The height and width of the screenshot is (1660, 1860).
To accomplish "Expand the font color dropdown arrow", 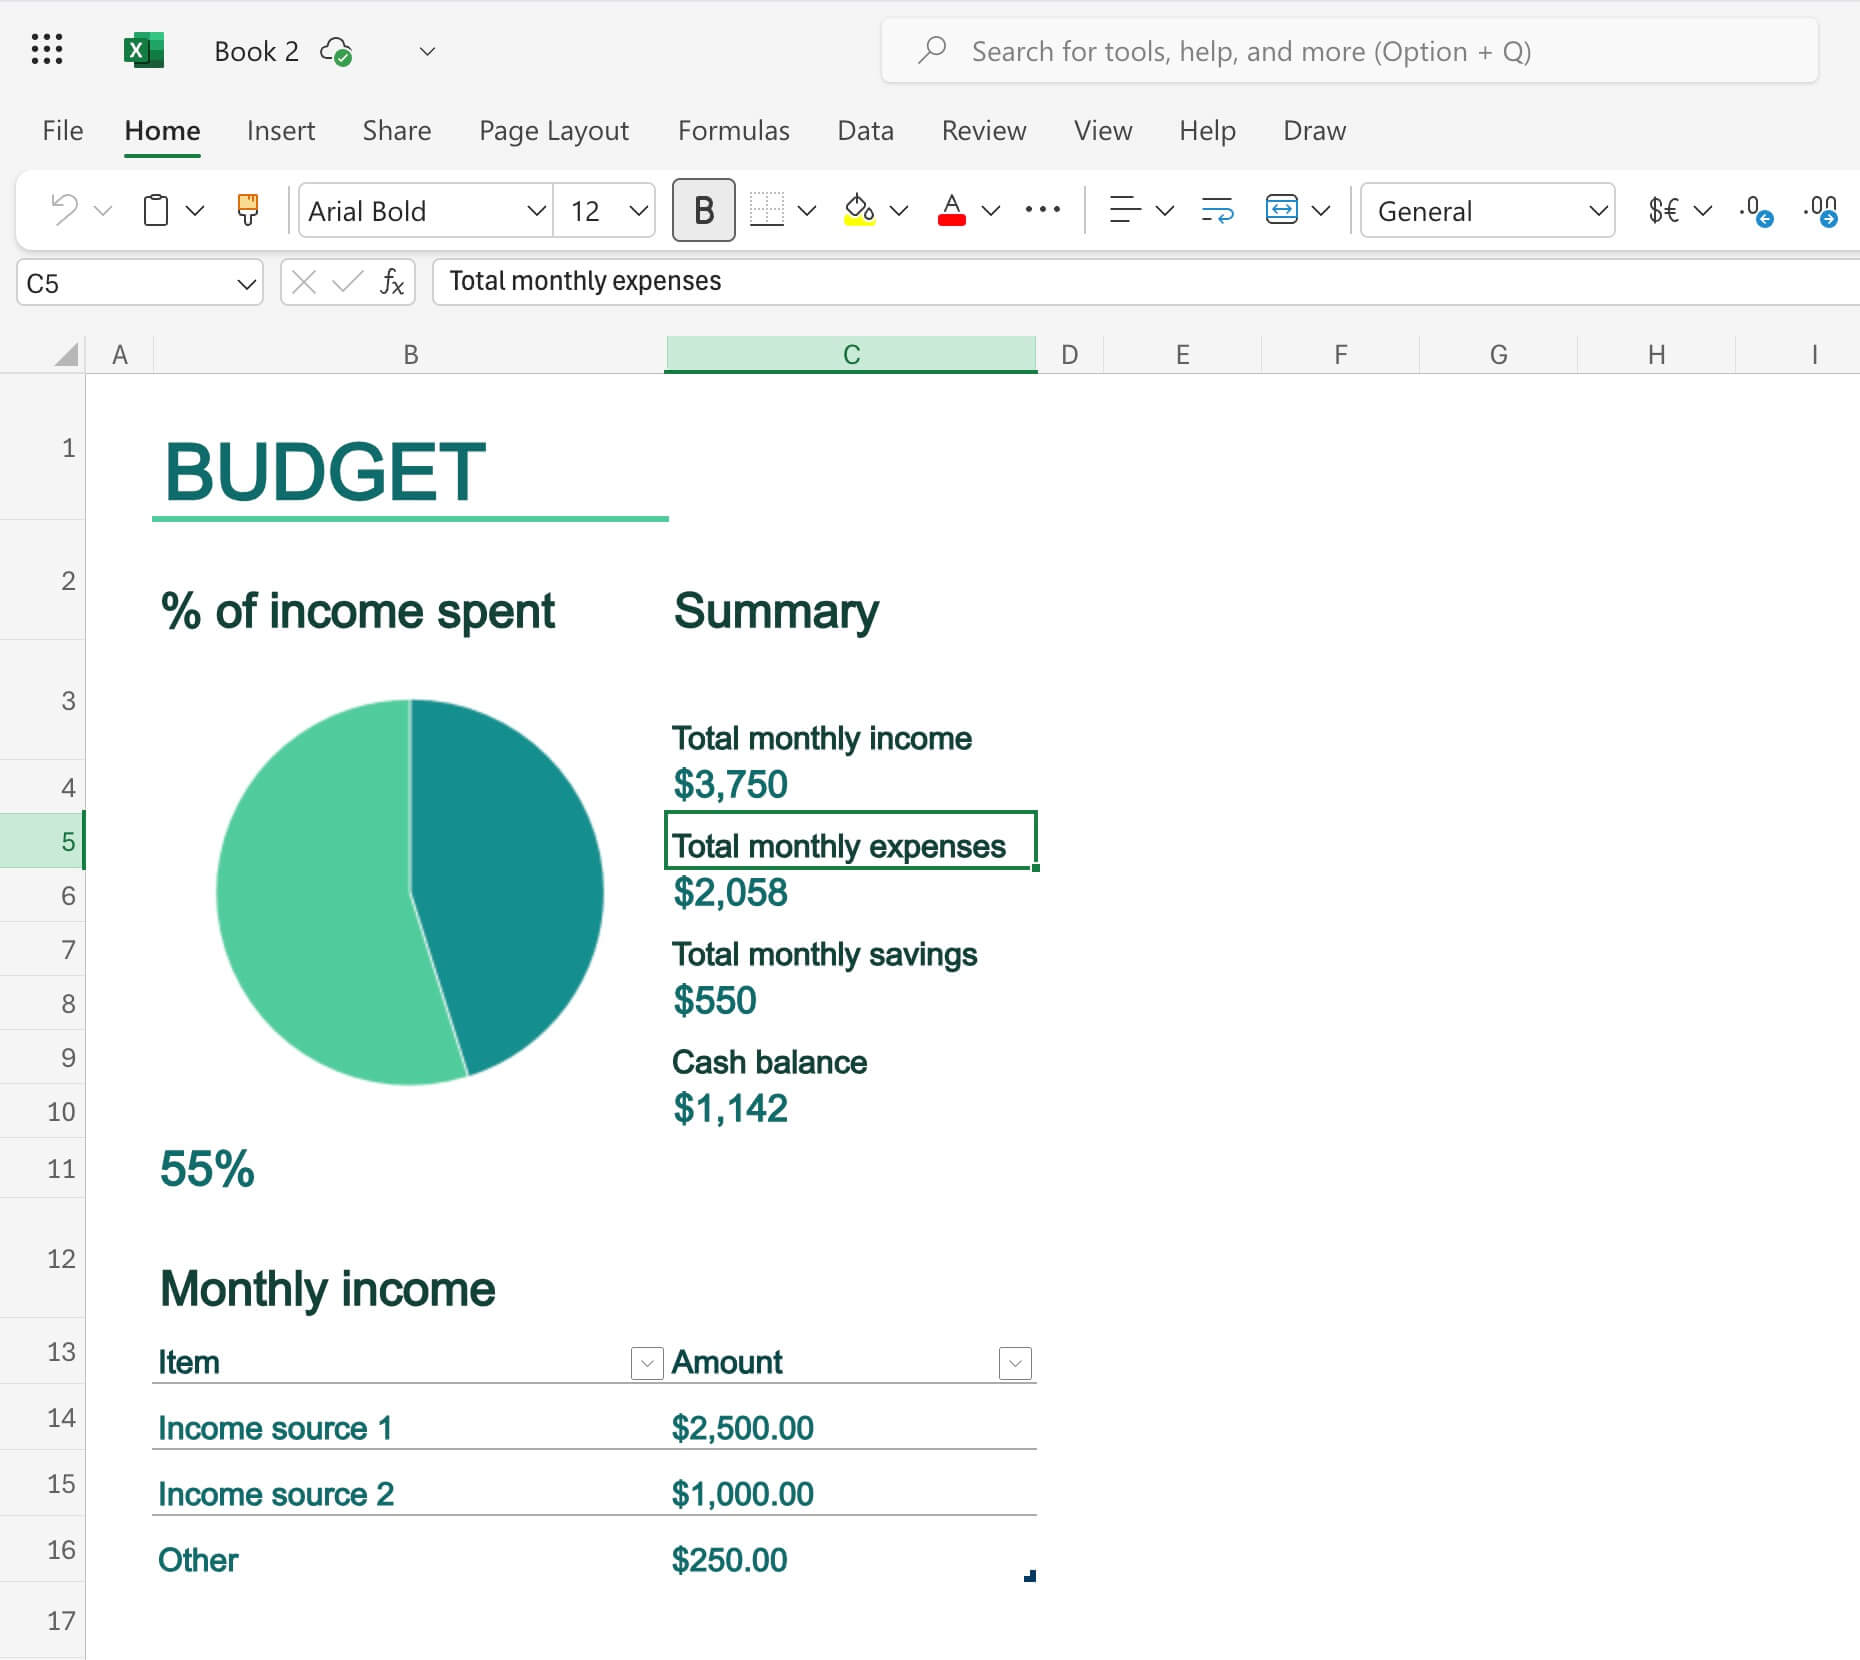I will [x=990, y=210].
